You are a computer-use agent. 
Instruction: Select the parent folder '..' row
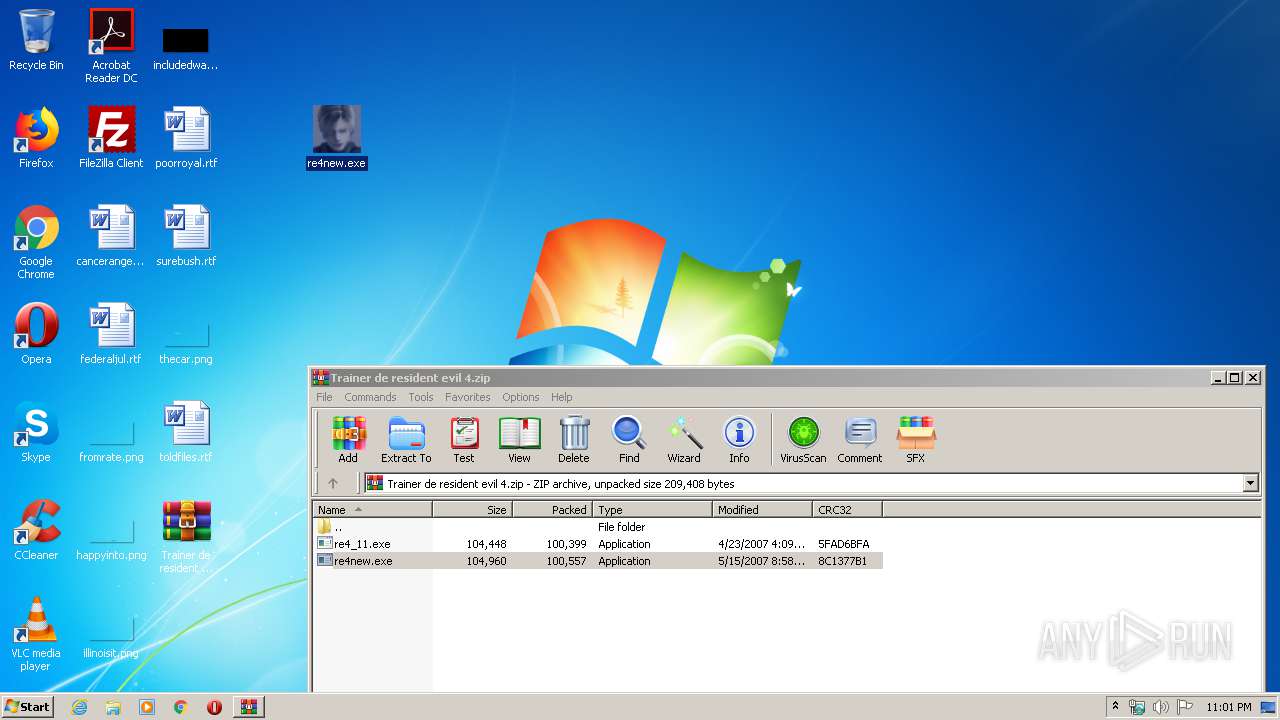(x=598, y=527)
